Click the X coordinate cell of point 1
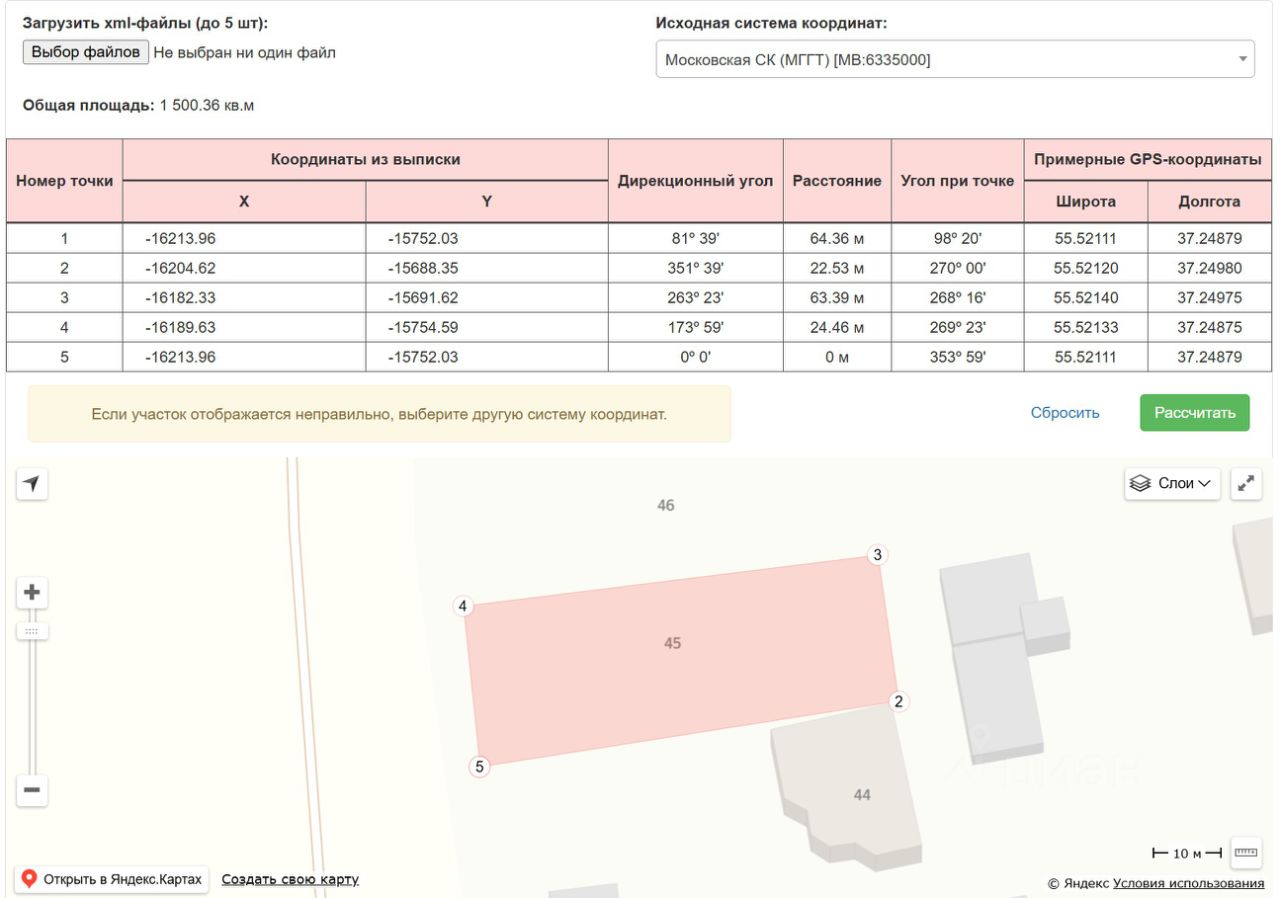The width and height of the screenshot is (1280, 898). click(244, 239)
